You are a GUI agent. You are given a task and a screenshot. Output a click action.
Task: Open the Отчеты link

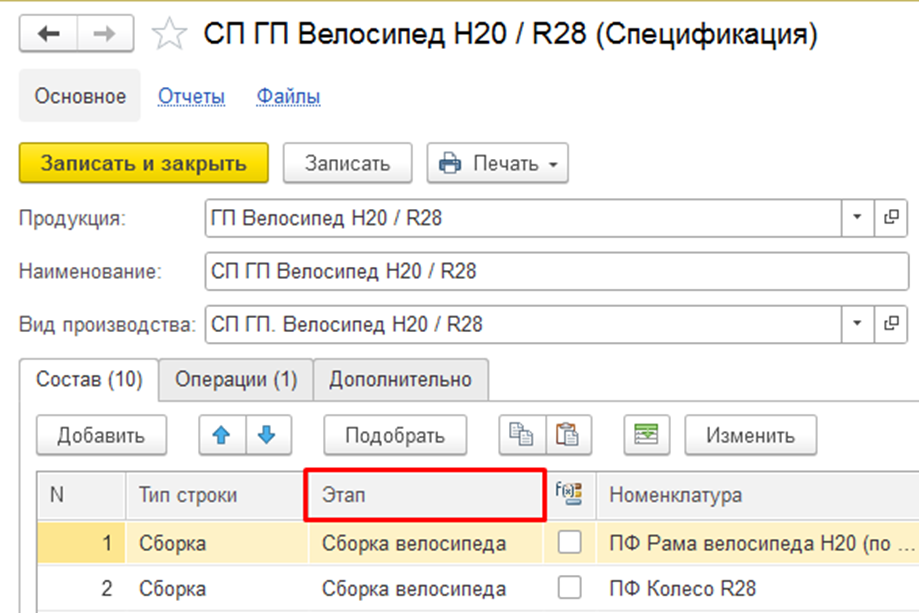point(192,96)
